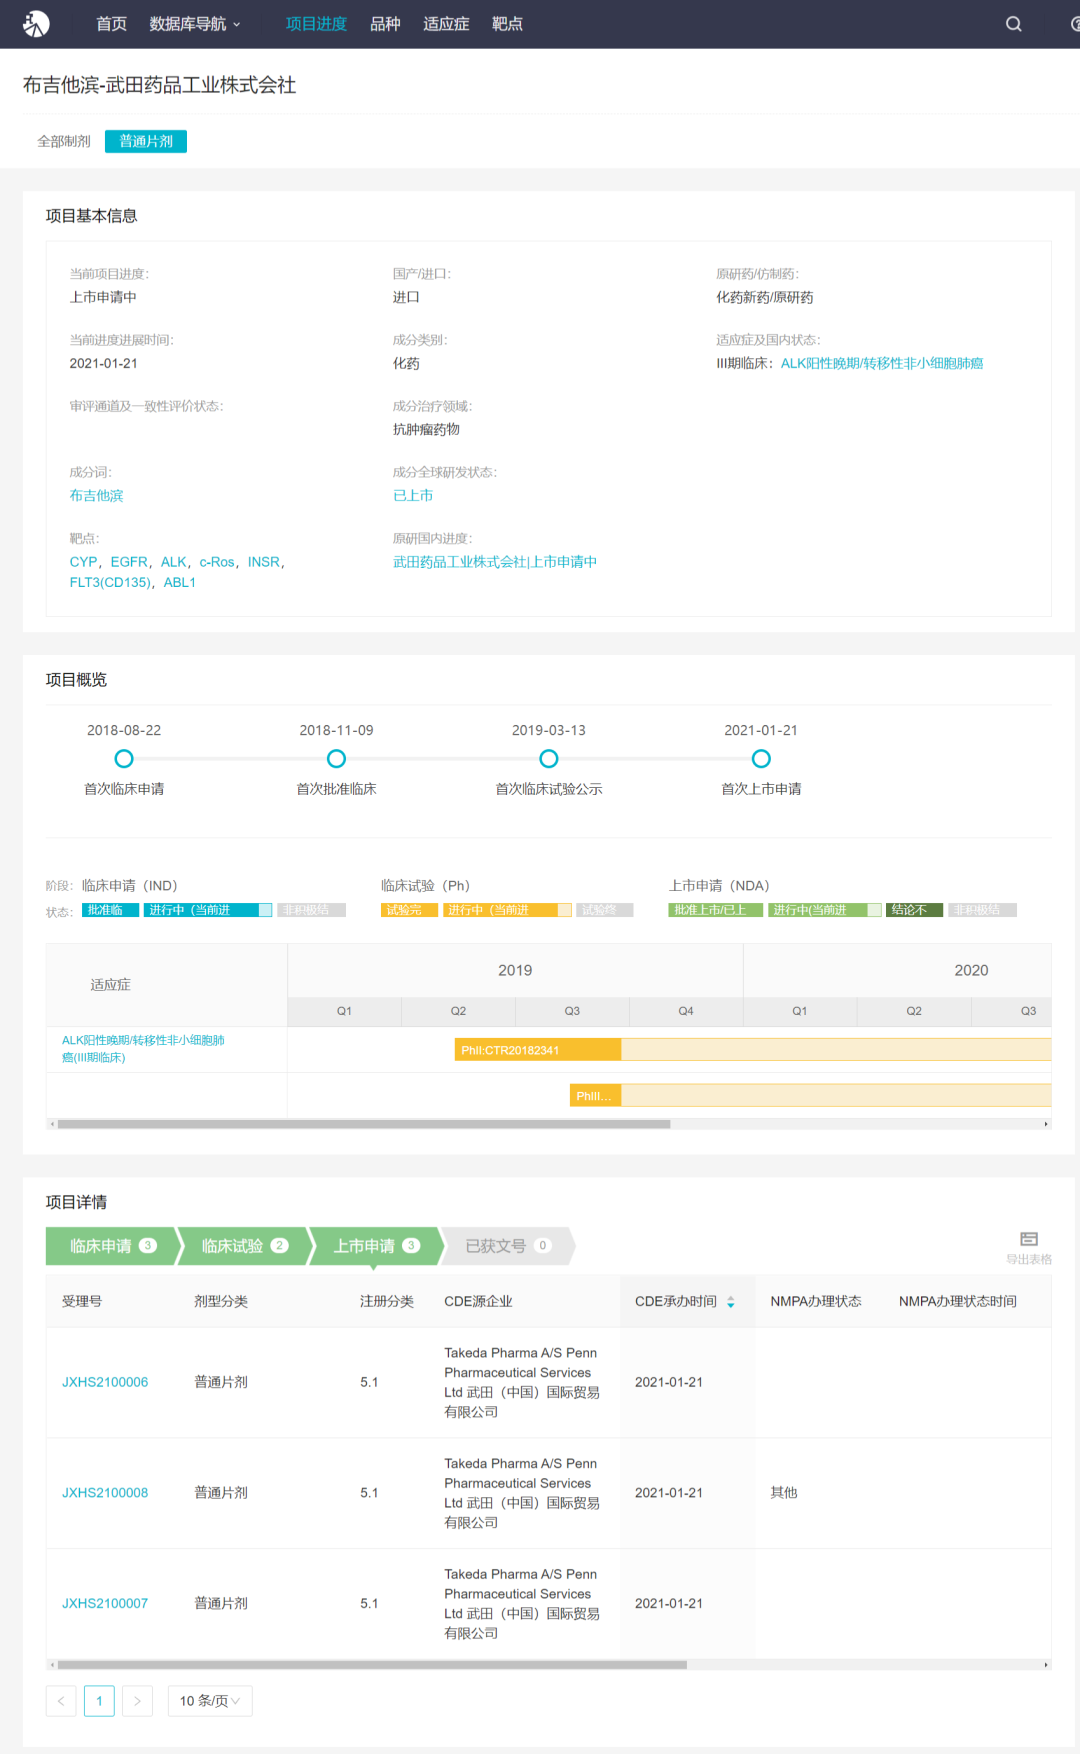This screenshot has height=1754, width=1080.
Task: Click the export table (导出表格) icon
Action: [x=1029, y=1239]
